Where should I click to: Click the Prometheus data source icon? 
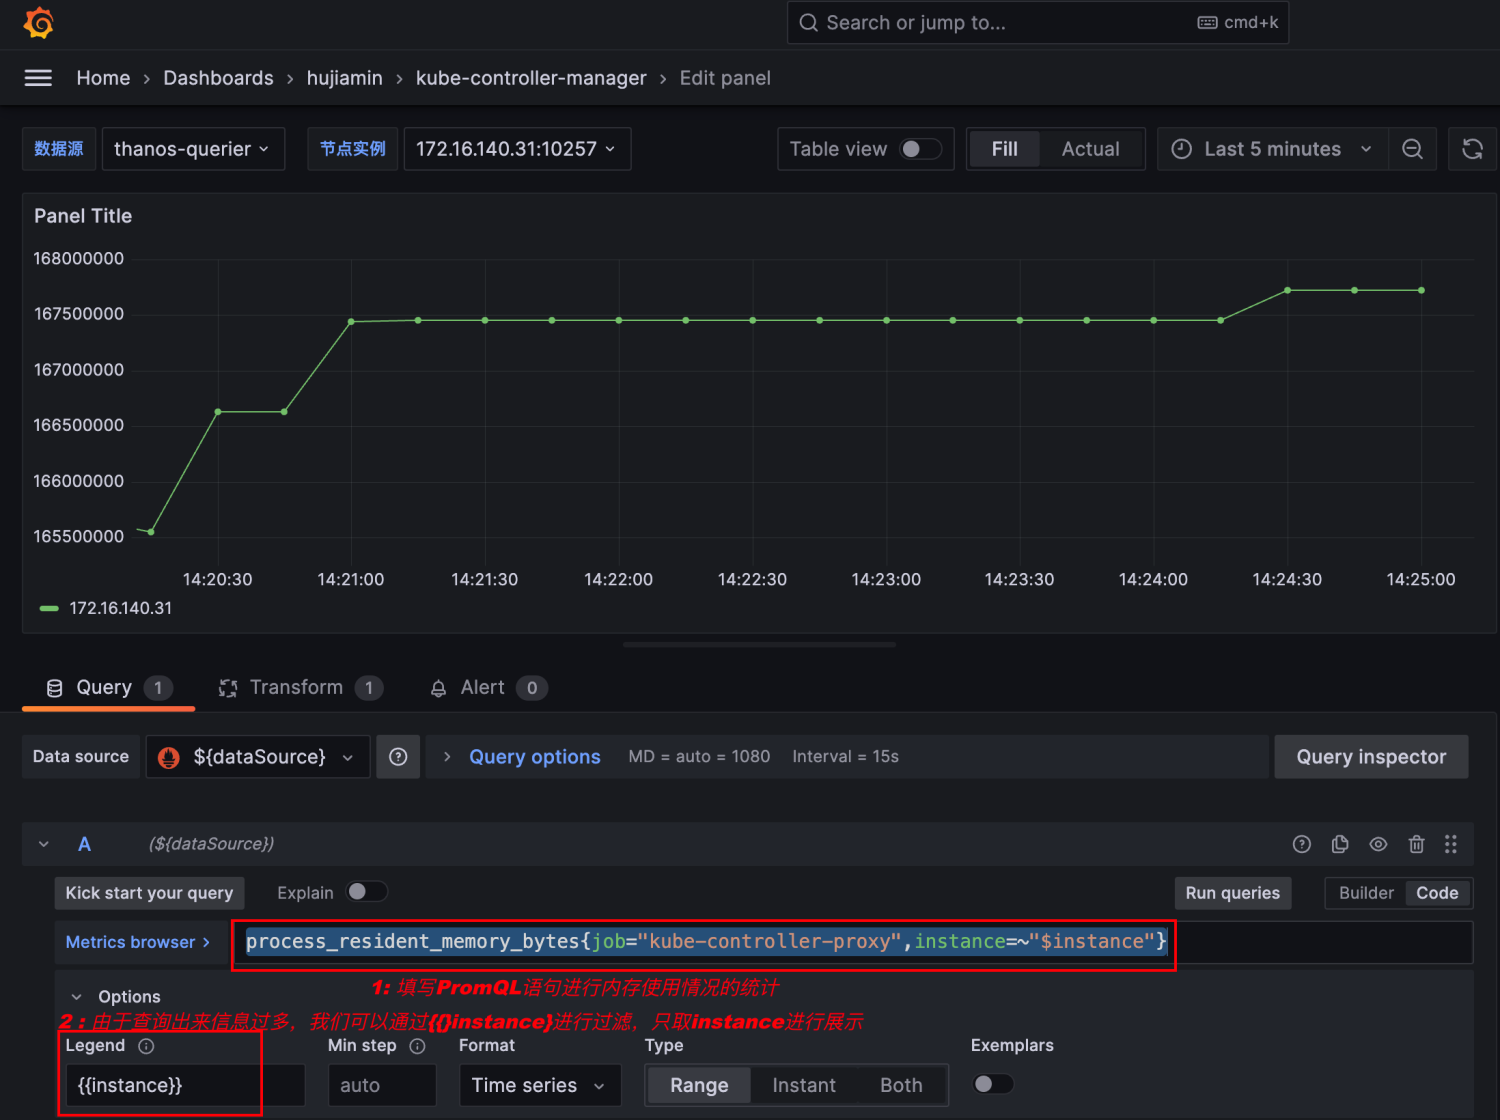(169, 757)
